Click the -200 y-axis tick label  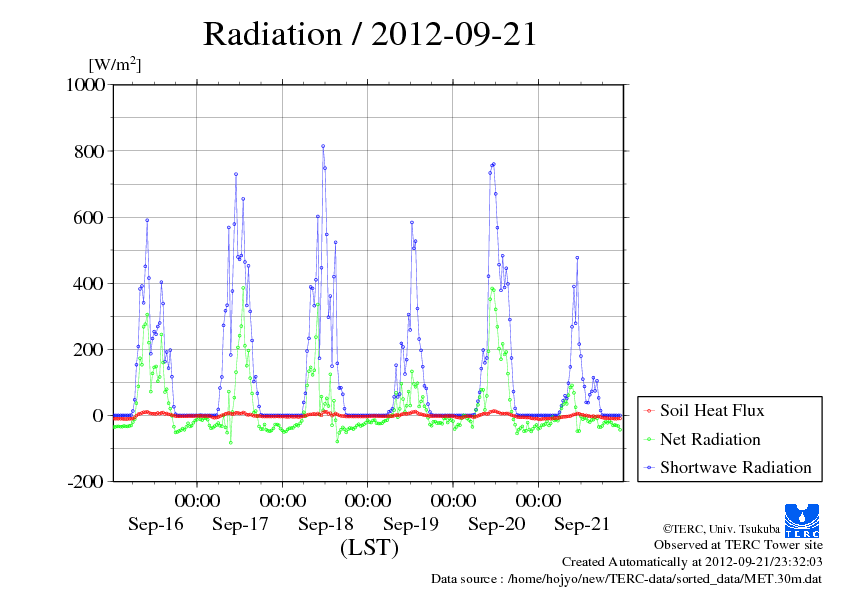point(86,482)
